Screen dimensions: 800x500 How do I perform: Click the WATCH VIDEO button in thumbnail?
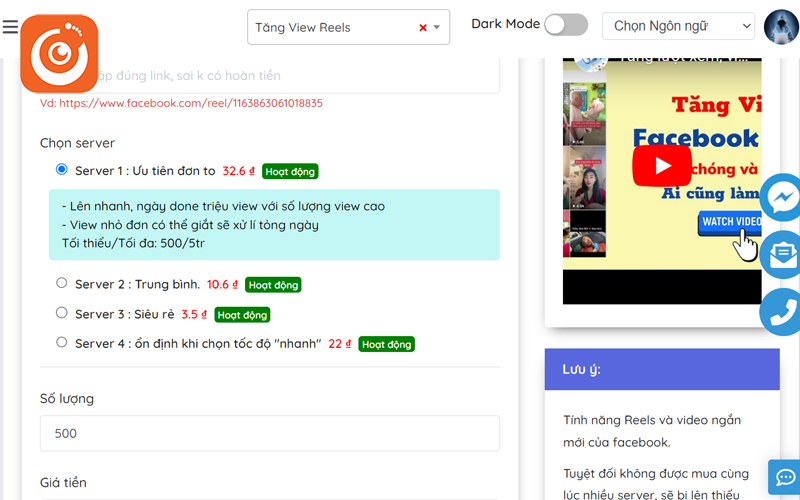(730, 222)
